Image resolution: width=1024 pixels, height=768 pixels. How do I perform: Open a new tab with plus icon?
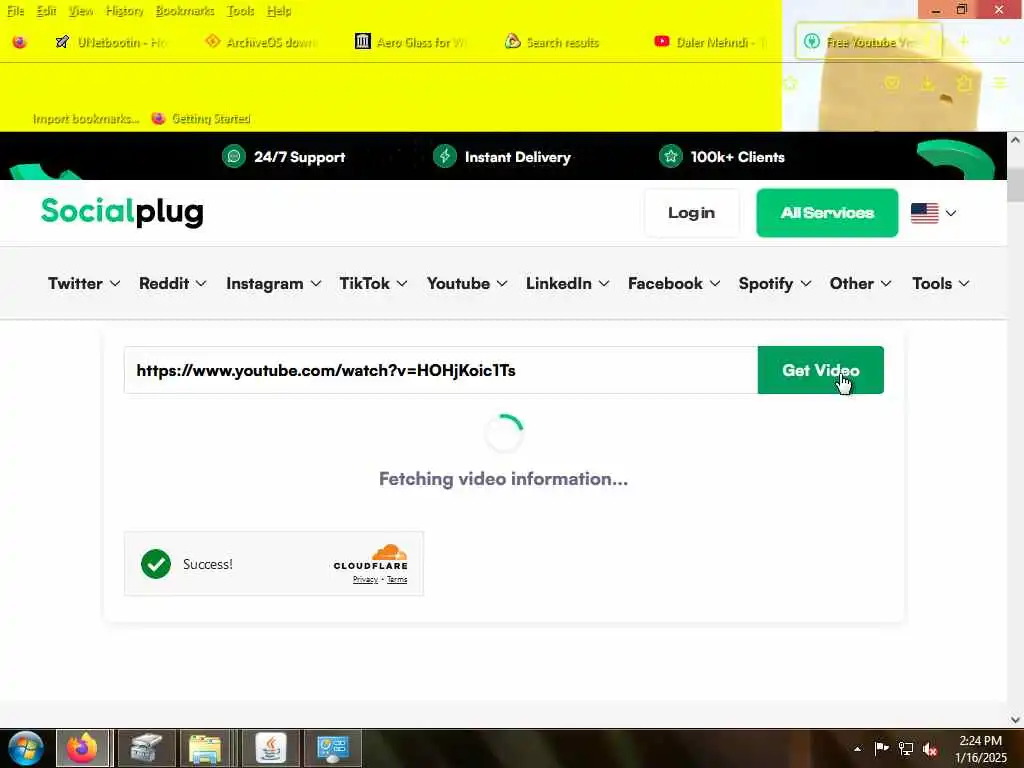(x=963, y=41)
